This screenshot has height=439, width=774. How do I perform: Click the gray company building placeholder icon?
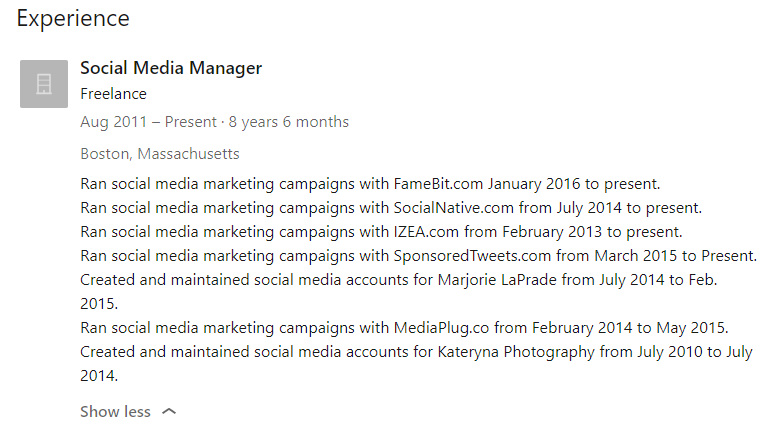coord(44,84)
